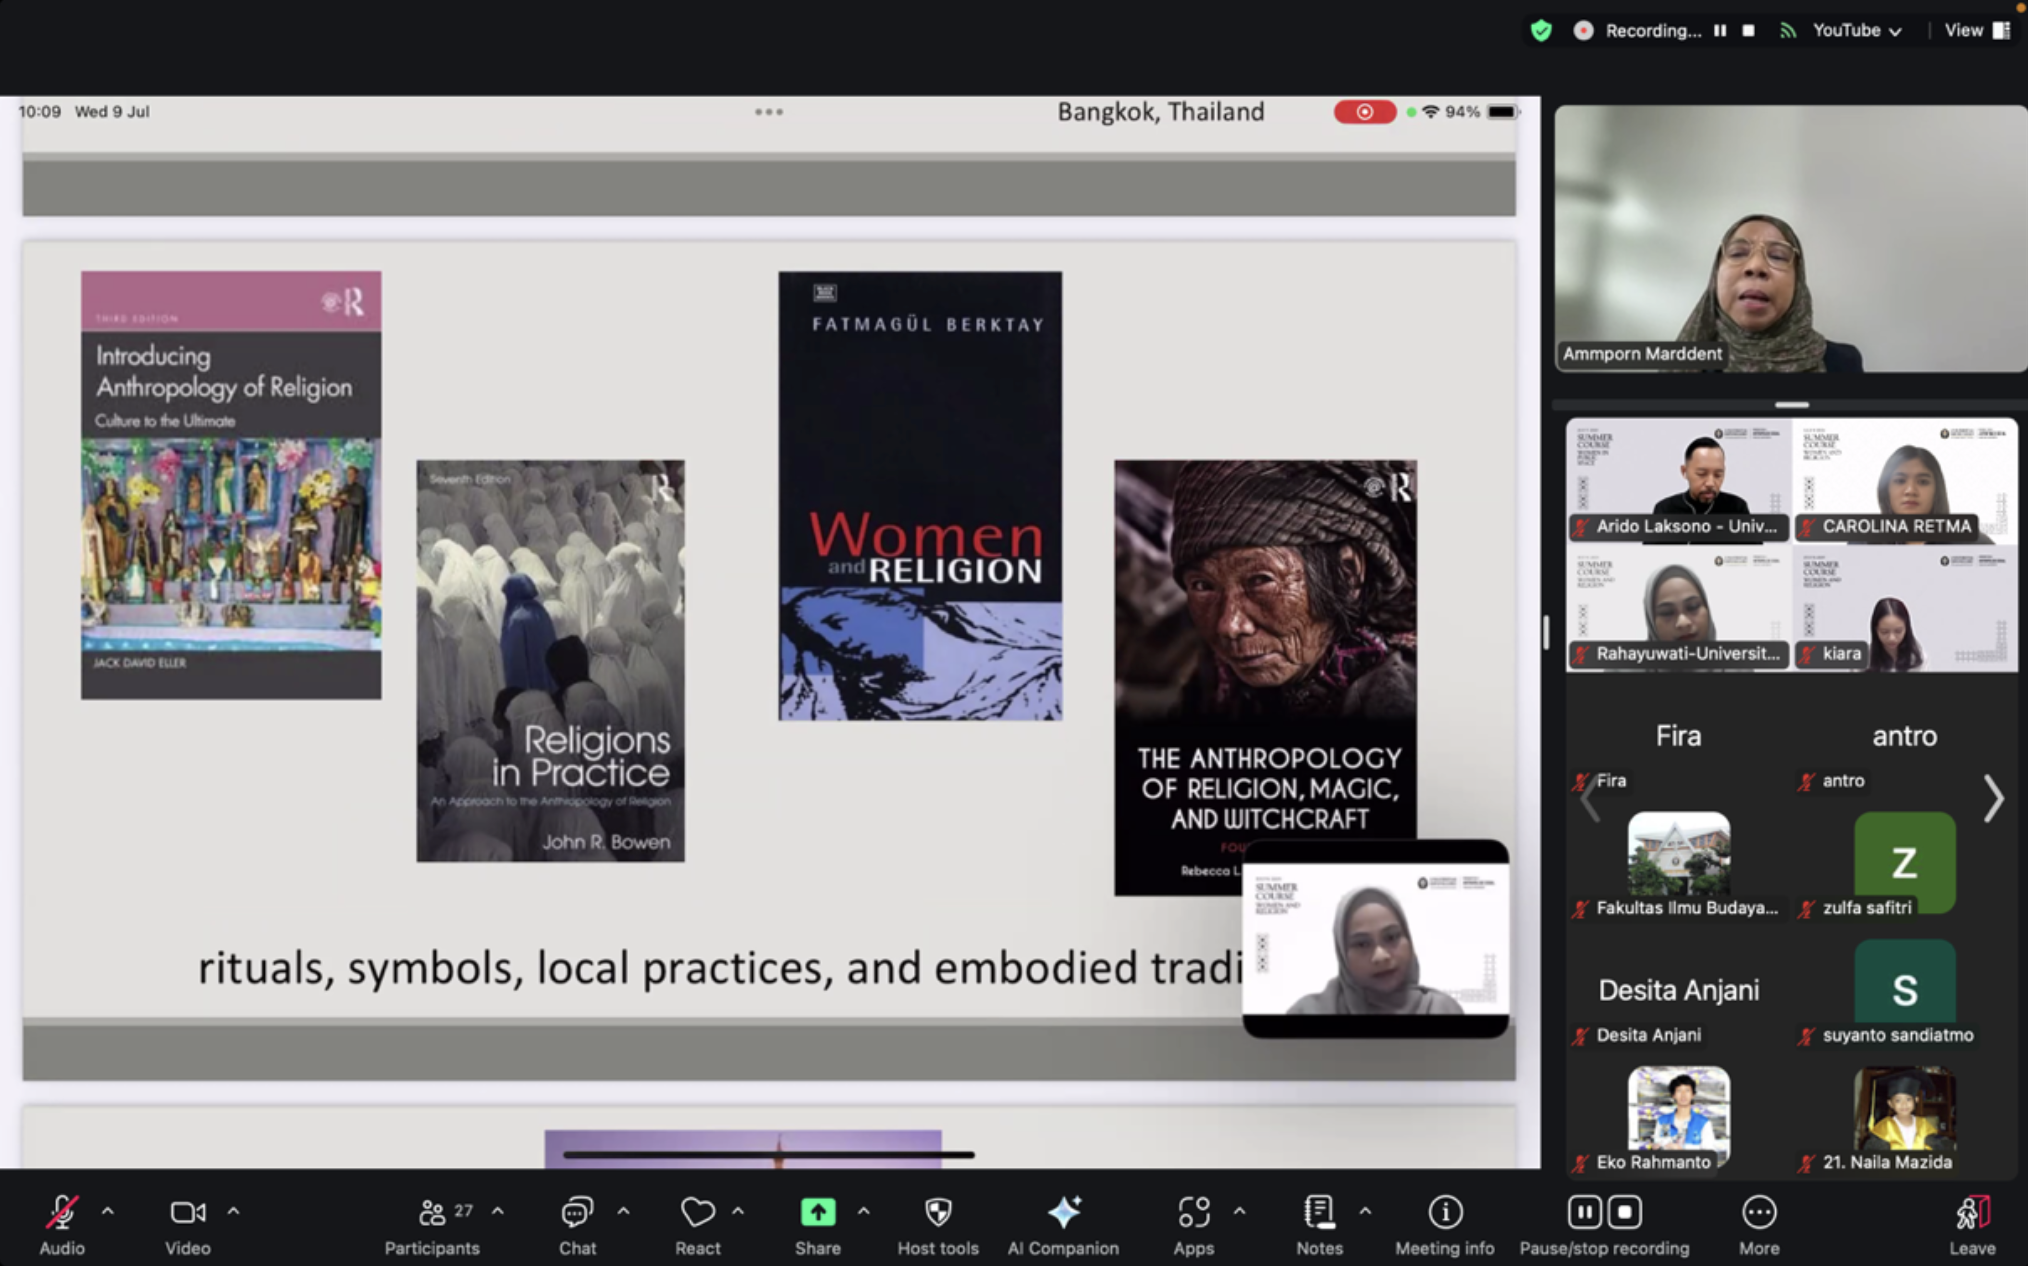Open YouTube livestream dropdown
The image size is (2028, 1266).
[x=1856, y=31]
